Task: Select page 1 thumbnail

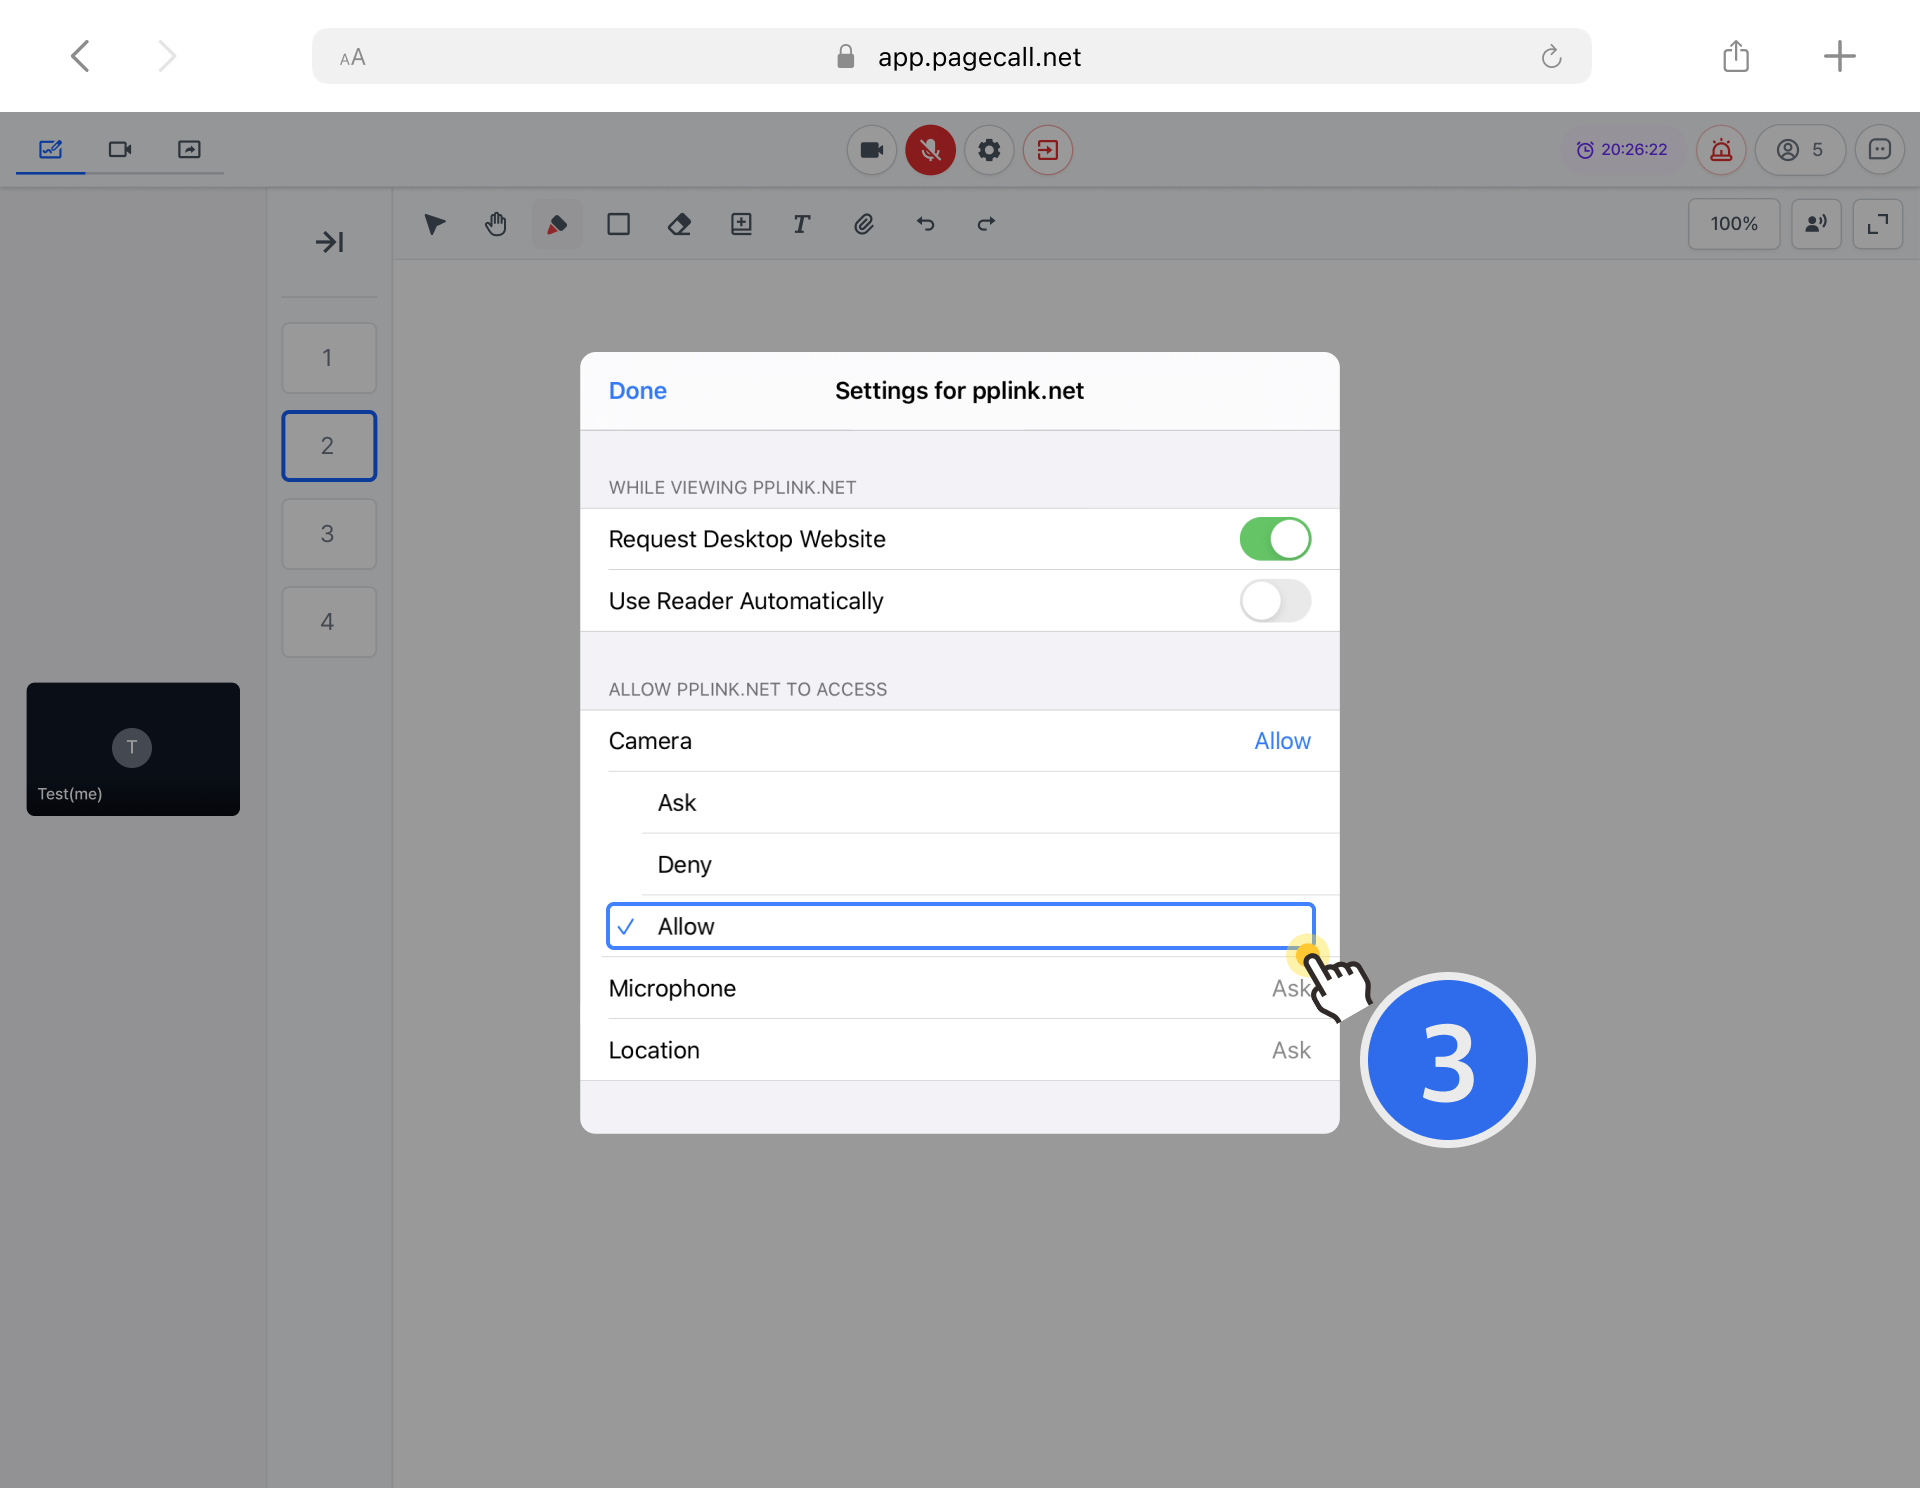Action: (329, 358)
